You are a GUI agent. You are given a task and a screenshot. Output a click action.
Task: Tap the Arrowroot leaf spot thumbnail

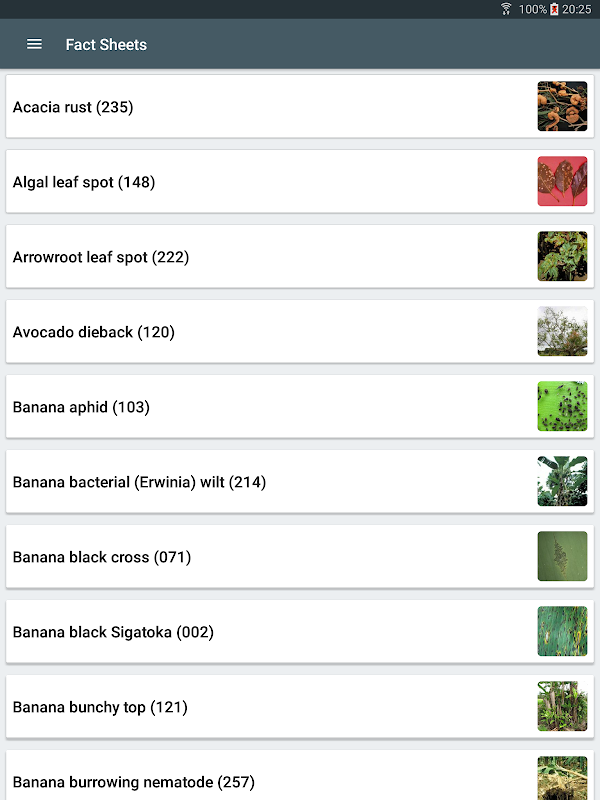point(562,256)
